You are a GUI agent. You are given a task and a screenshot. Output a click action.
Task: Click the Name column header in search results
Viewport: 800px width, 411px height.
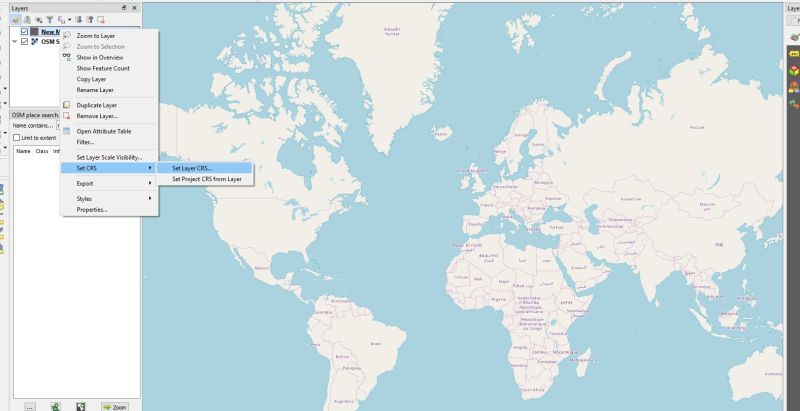[23, 151]
